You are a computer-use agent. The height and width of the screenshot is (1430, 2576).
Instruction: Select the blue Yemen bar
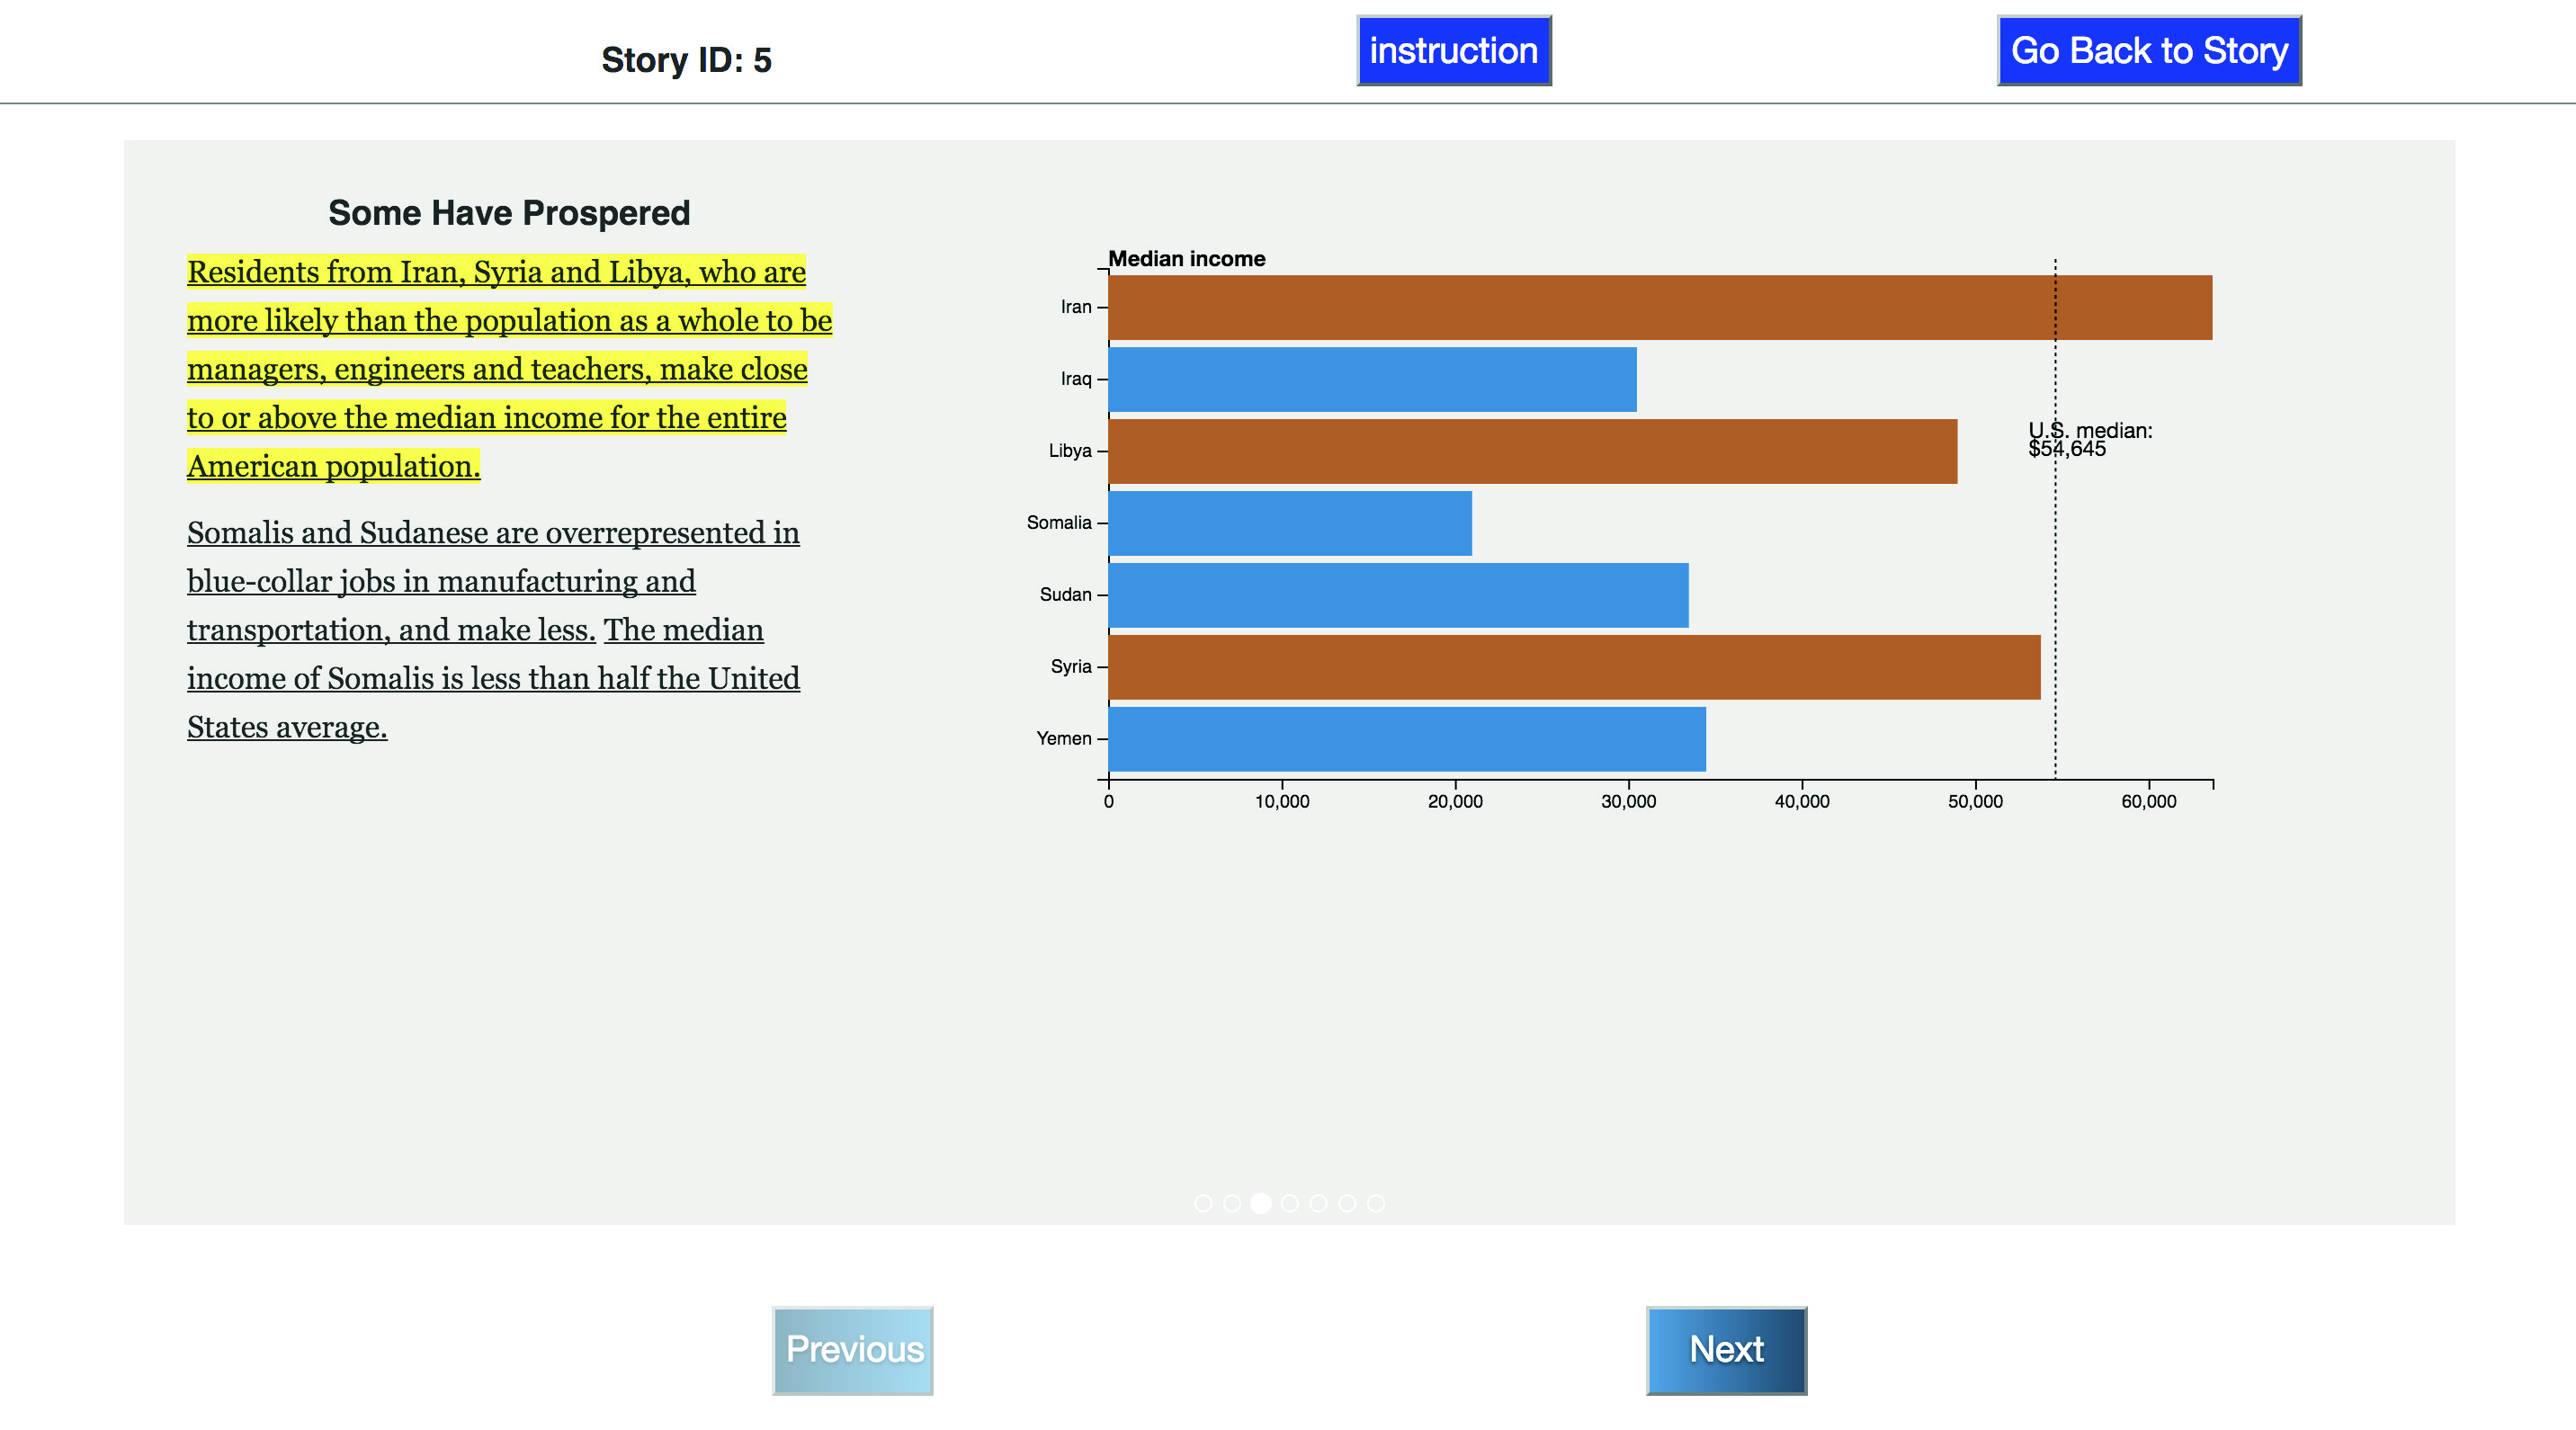pyautogui.click(x=1407, y=739)
